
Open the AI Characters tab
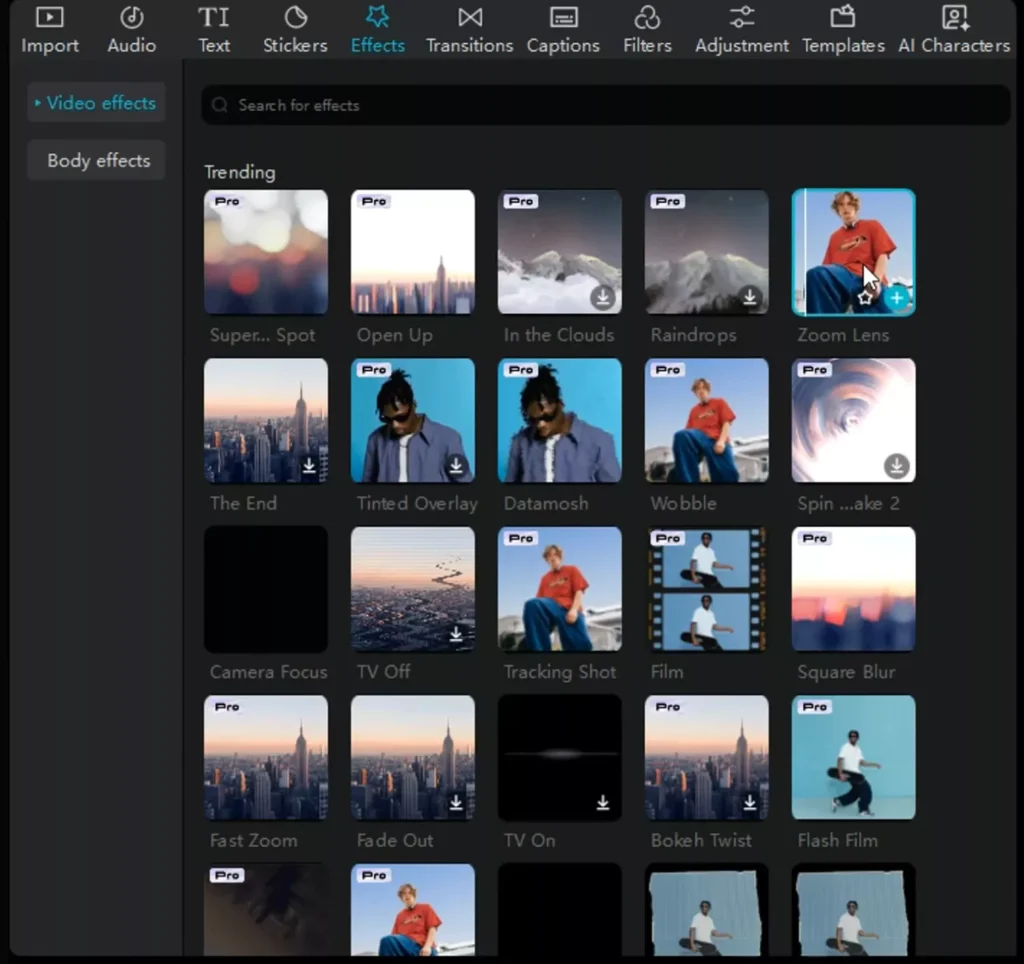click(954, 30)
